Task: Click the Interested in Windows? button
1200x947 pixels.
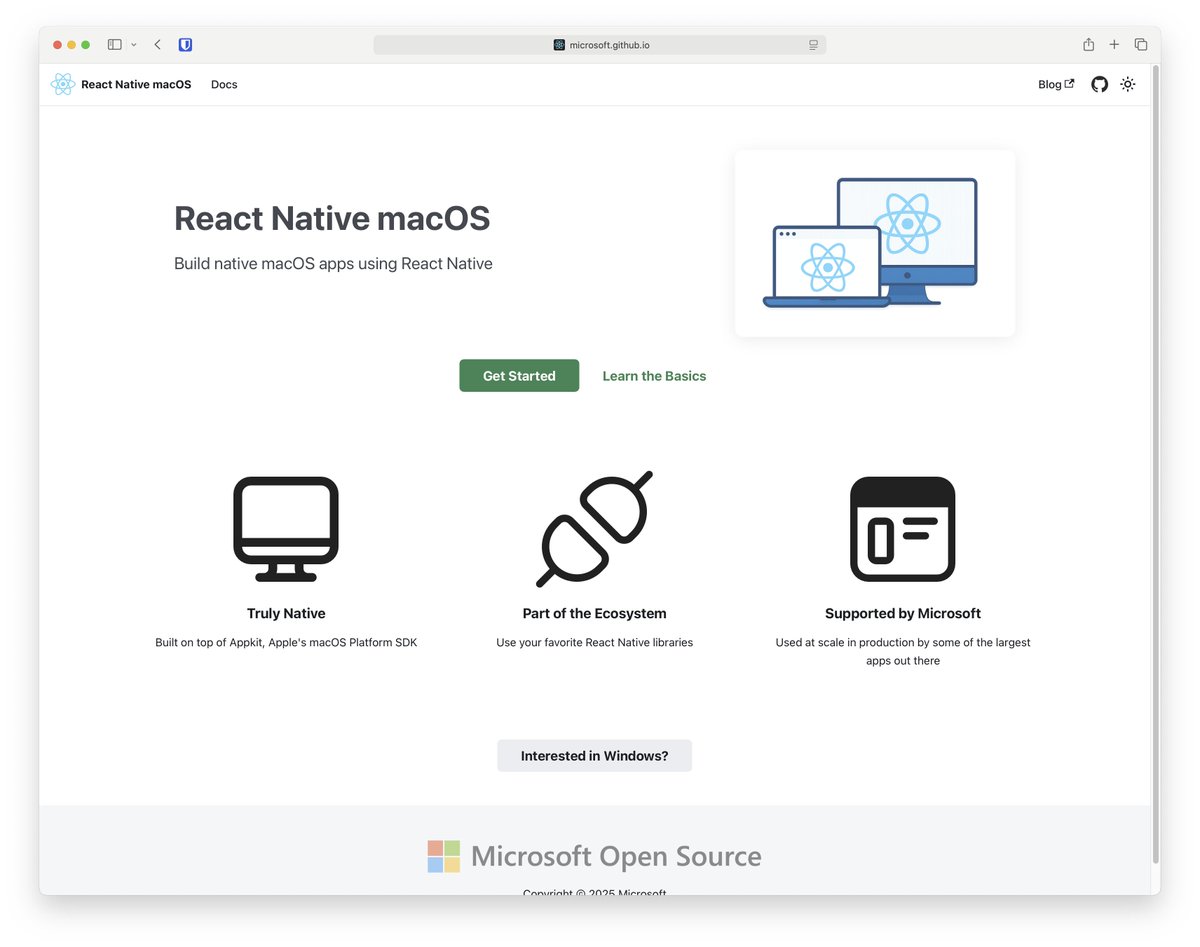Action: [x=594, y=755]
